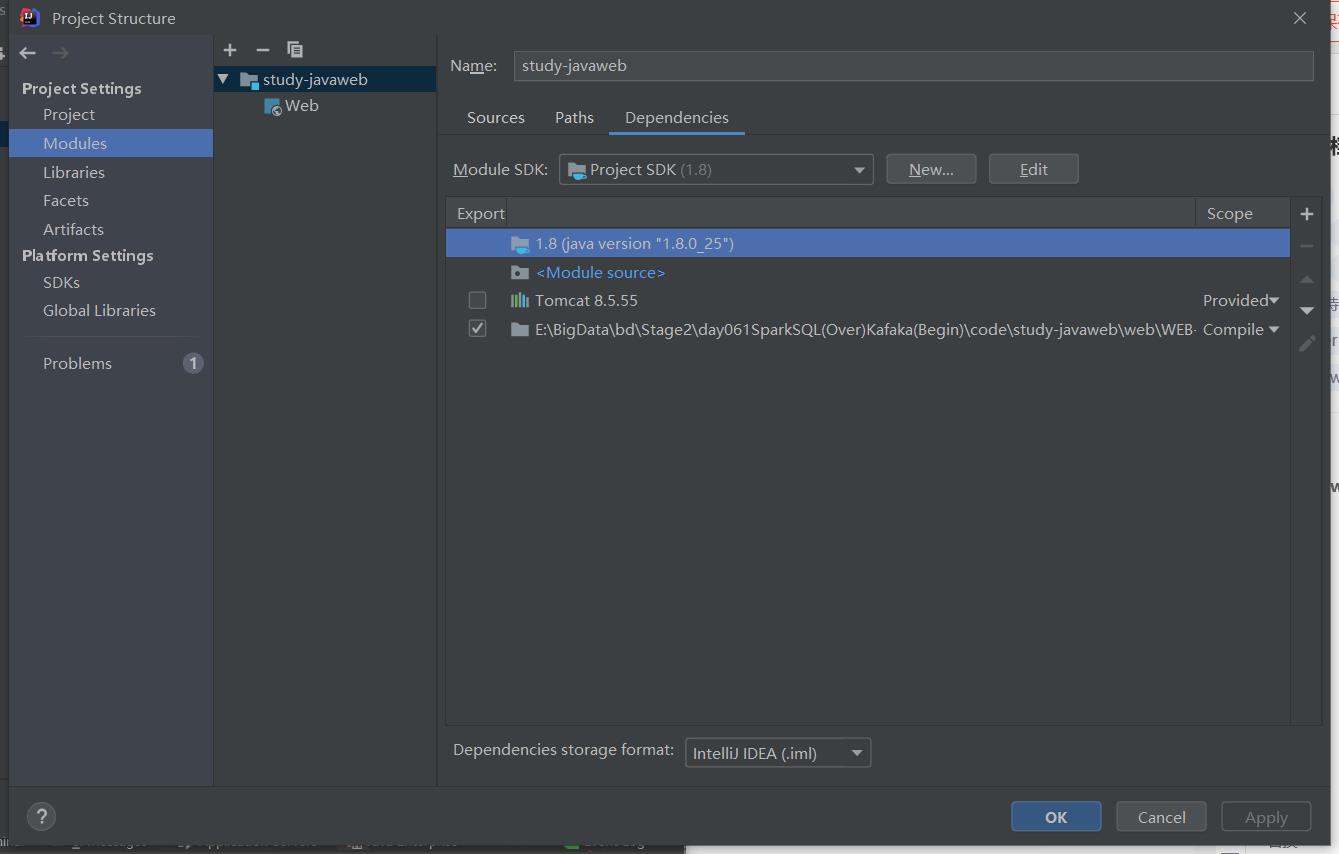Image resolution: width=1339 pixels, height=854 pixels.
Task: Edit dependency with the pencil icon
Action: [x=1307, y=344]
